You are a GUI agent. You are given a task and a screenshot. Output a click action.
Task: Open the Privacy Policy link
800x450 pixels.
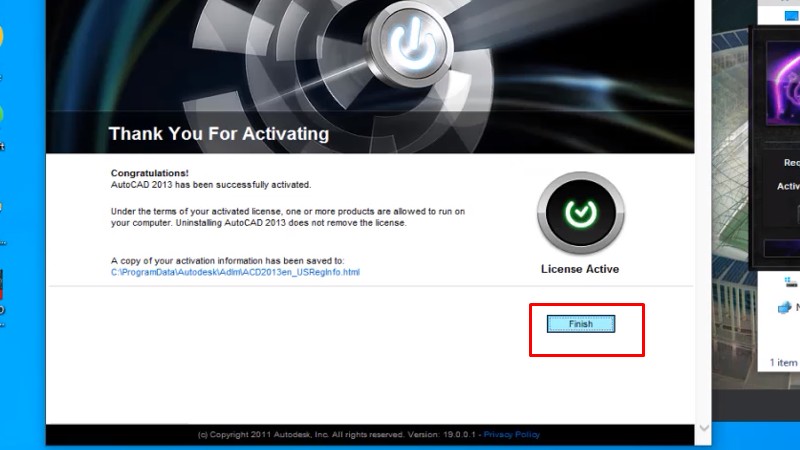click(513, 435)
